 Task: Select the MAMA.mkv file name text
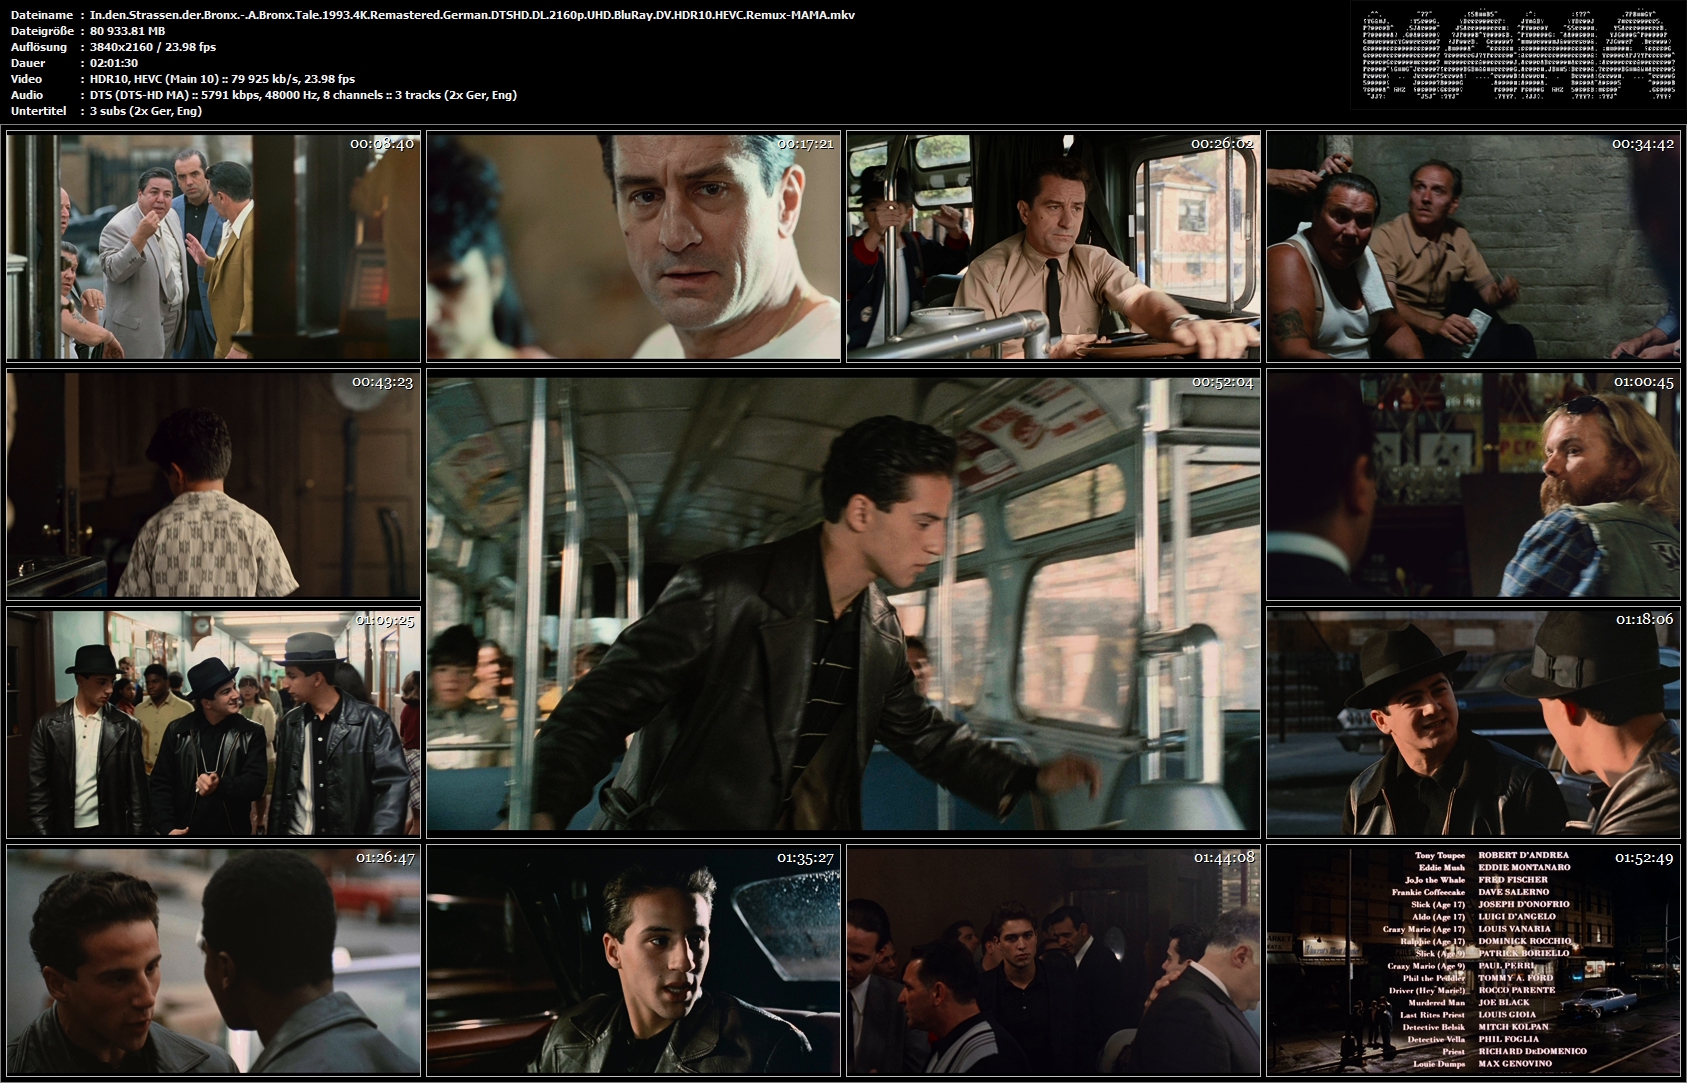point(472,15)
